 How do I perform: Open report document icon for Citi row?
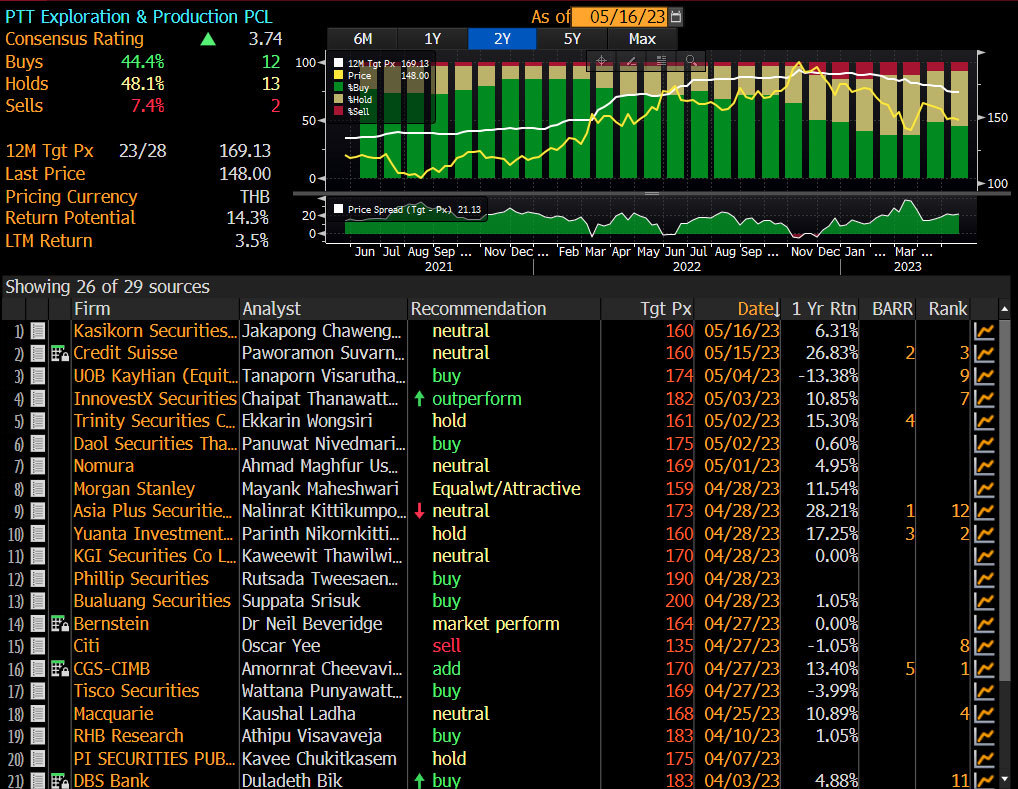pyautogui.click(x=38, y=646)
